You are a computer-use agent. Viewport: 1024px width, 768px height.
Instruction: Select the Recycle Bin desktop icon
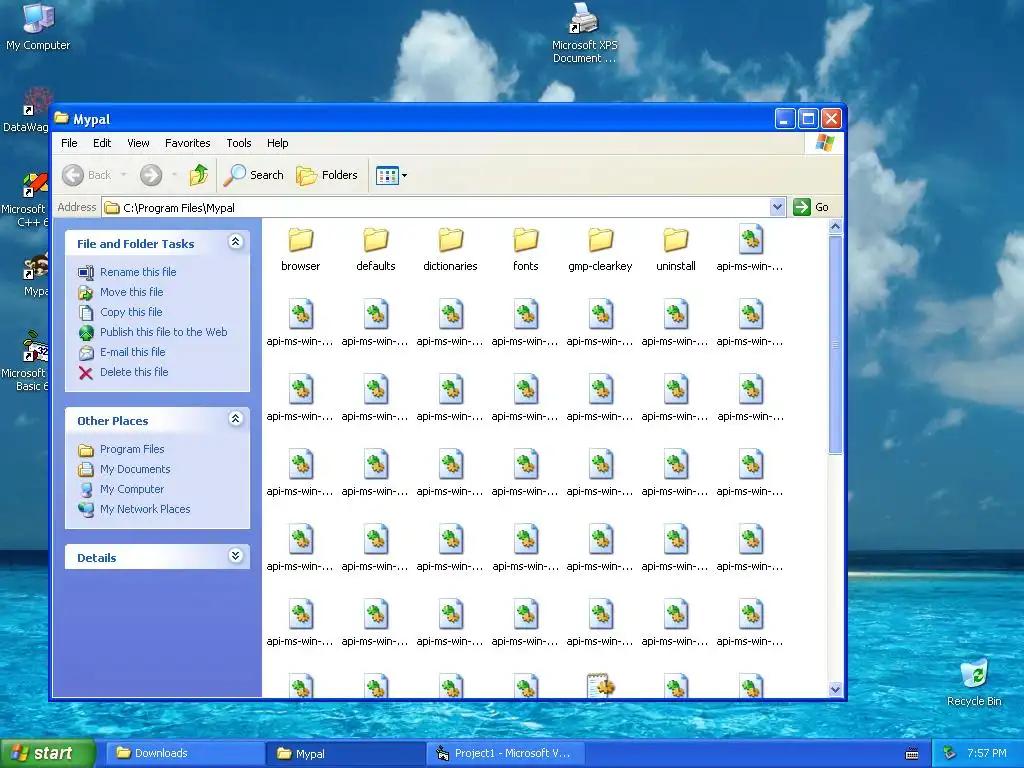point(974,682)
